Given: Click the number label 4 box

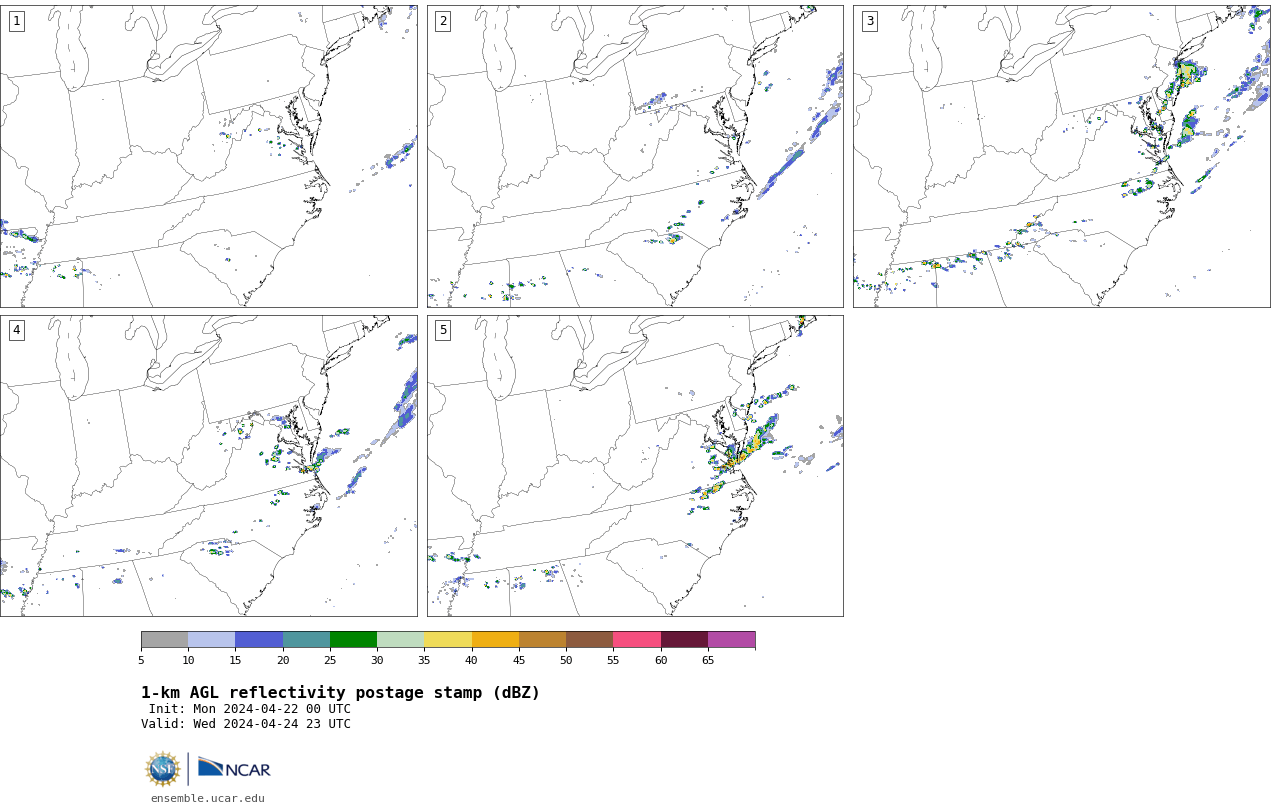Looking at the screenshot, I should tap(17, 330).
